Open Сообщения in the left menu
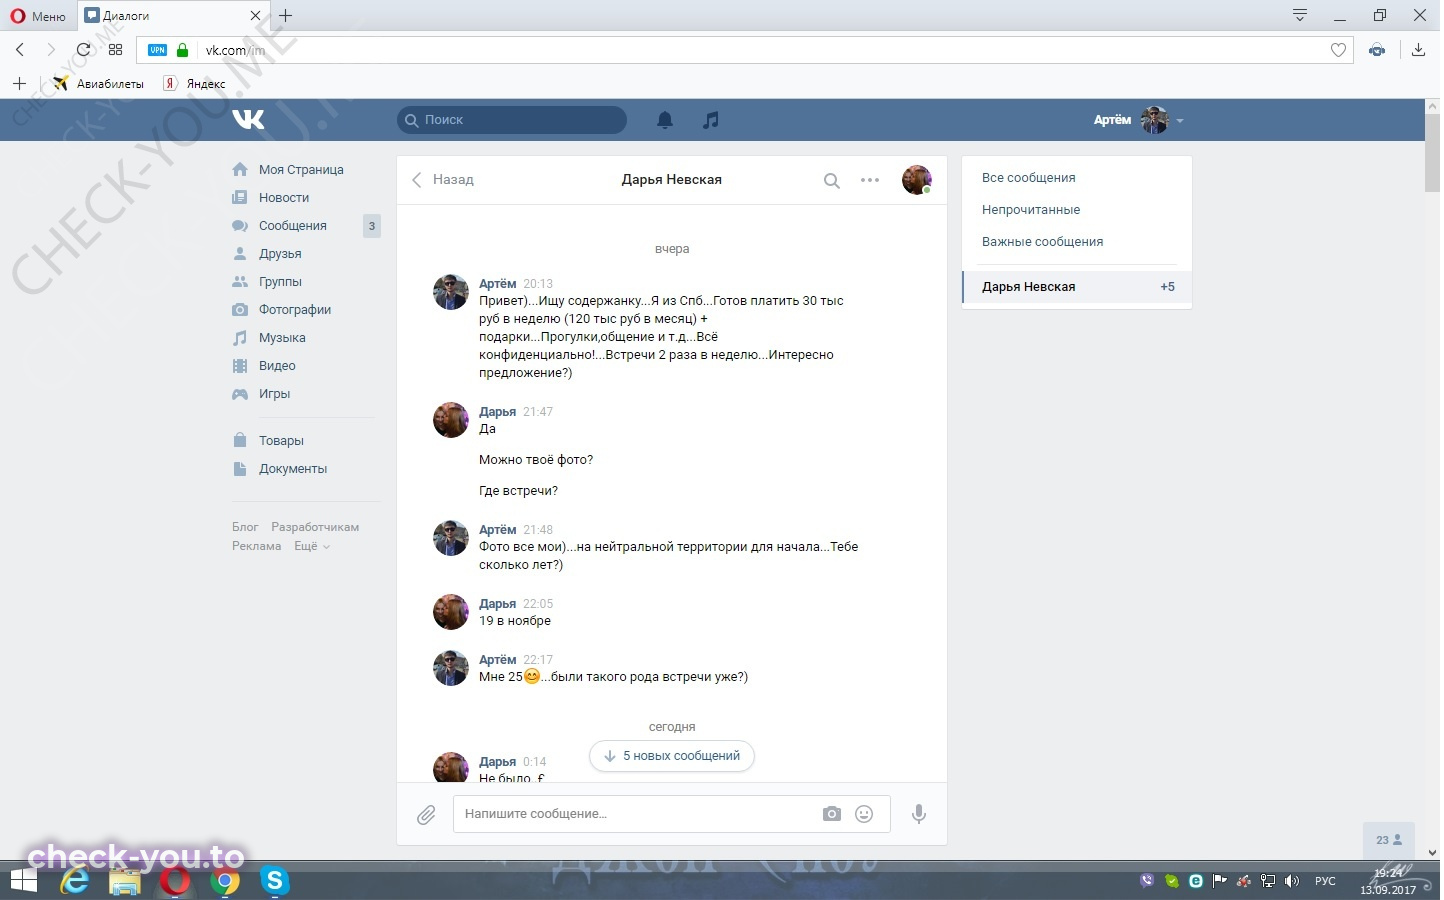The height and width of the screenshot is (900, 1444). click(x=293, y=226)
